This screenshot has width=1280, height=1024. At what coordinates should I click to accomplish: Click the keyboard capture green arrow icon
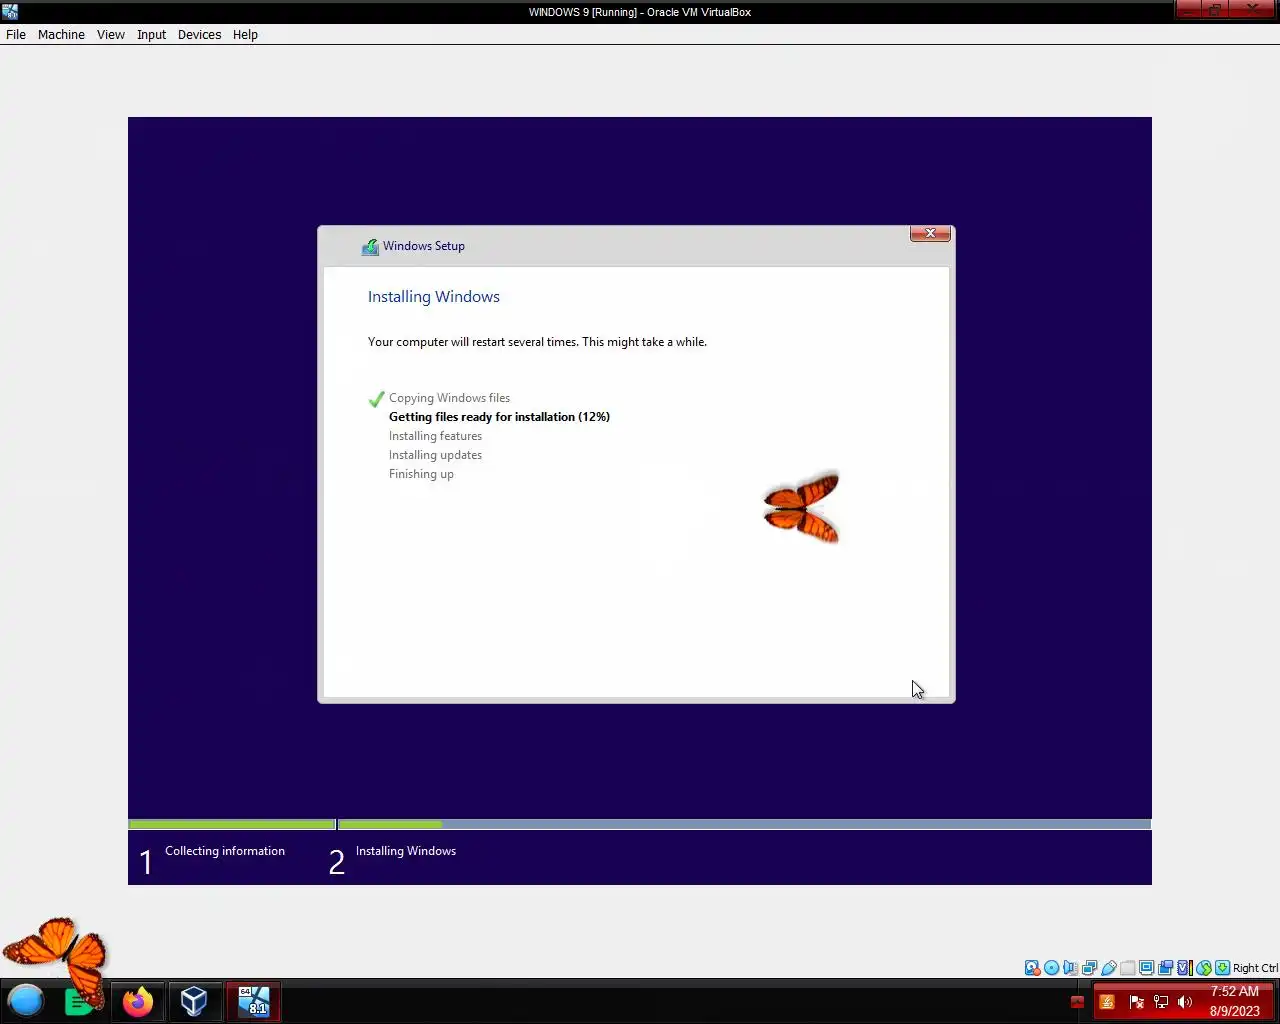click(1222, 968)
